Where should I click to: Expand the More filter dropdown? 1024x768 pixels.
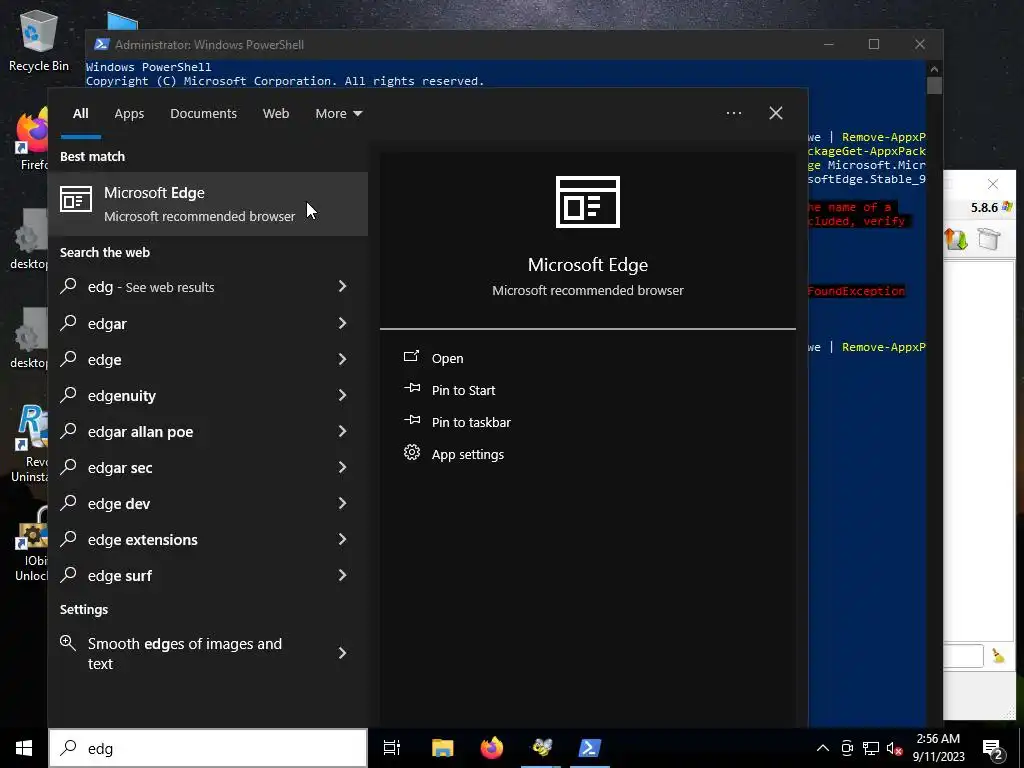tap(338, 113)
